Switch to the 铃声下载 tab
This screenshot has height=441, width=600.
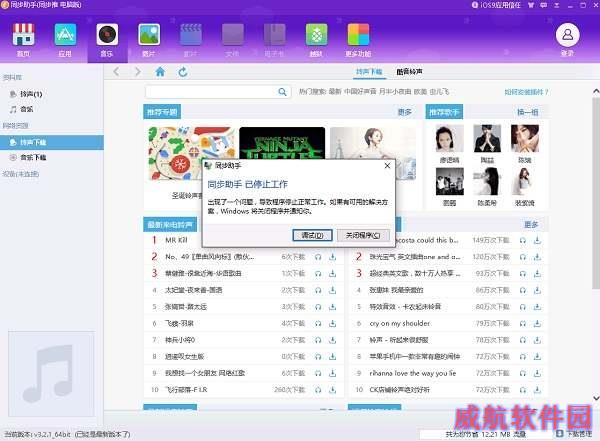369,72
